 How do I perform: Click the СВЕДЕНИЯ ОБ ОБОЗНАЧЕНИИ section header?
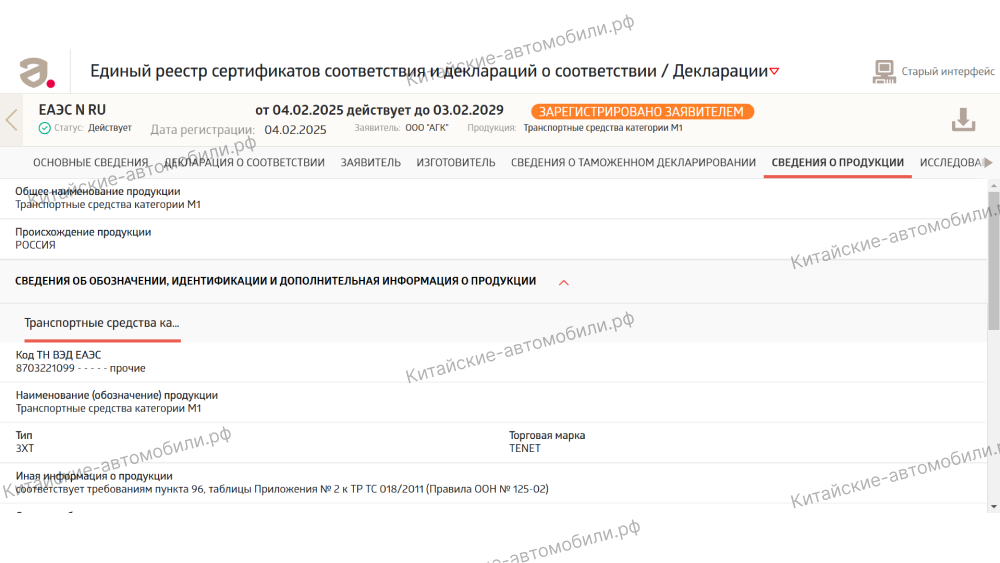pyautogui.click(x=276, y=281)
